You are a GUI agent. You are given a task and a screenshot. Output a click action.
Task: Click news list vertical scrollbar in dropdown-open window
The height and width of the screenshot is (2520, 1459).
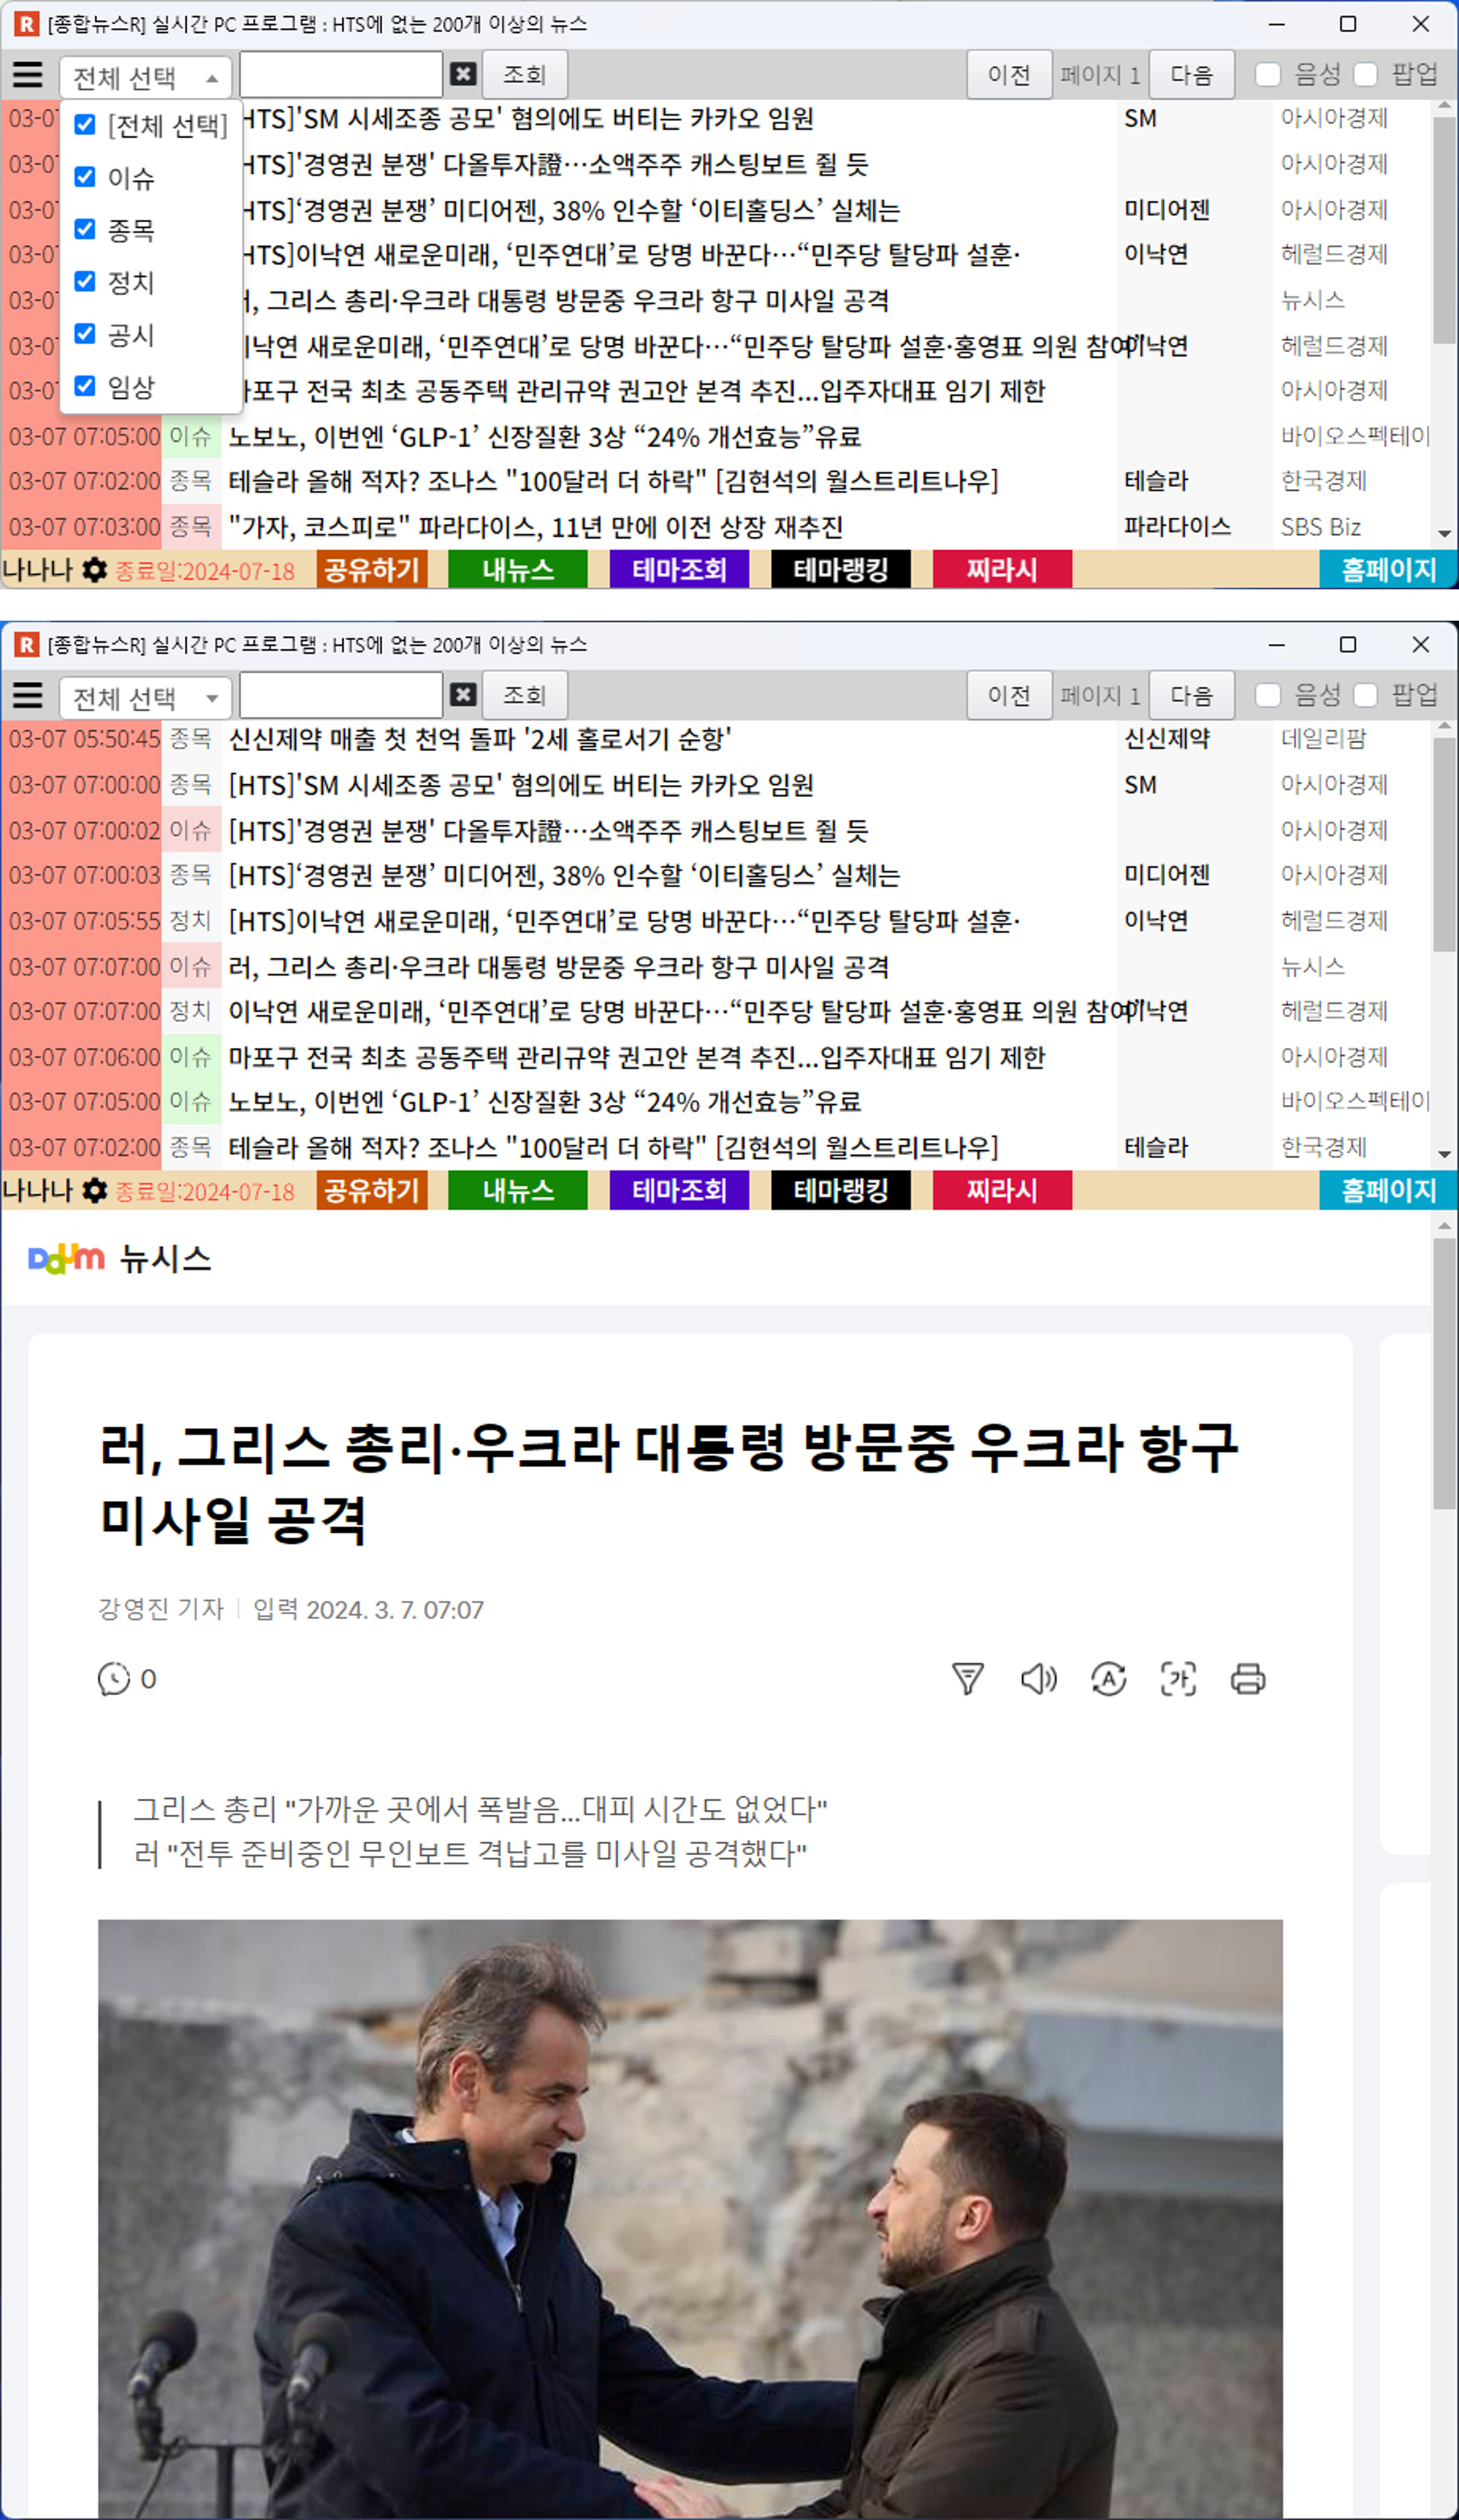[1444, 231]
